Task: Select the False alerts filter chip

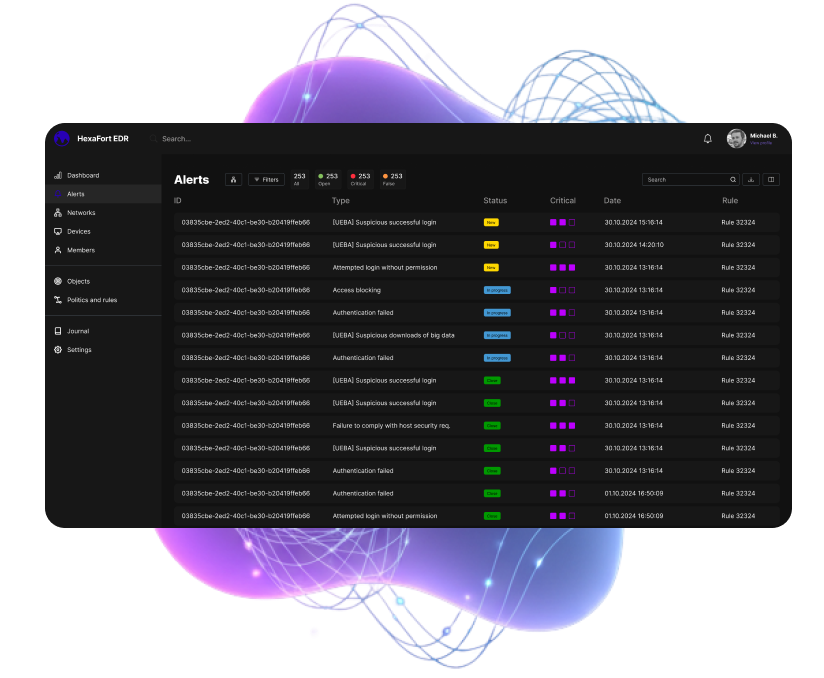Action: point(392,179)
